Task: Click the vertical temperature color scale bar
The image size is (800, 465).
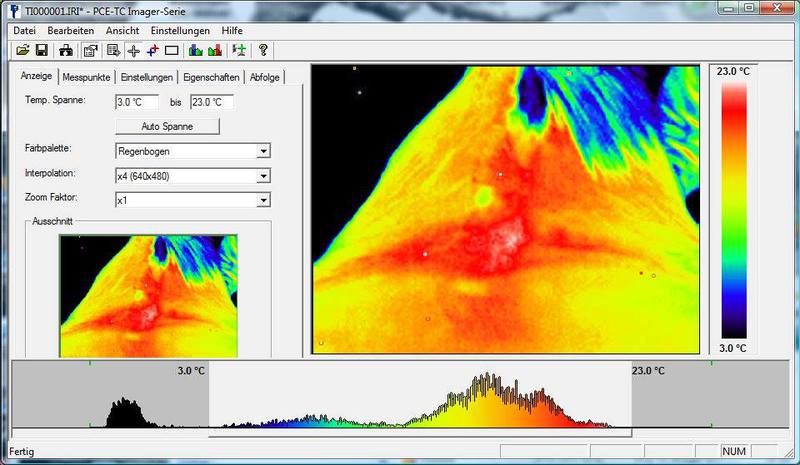Action: 733,209
